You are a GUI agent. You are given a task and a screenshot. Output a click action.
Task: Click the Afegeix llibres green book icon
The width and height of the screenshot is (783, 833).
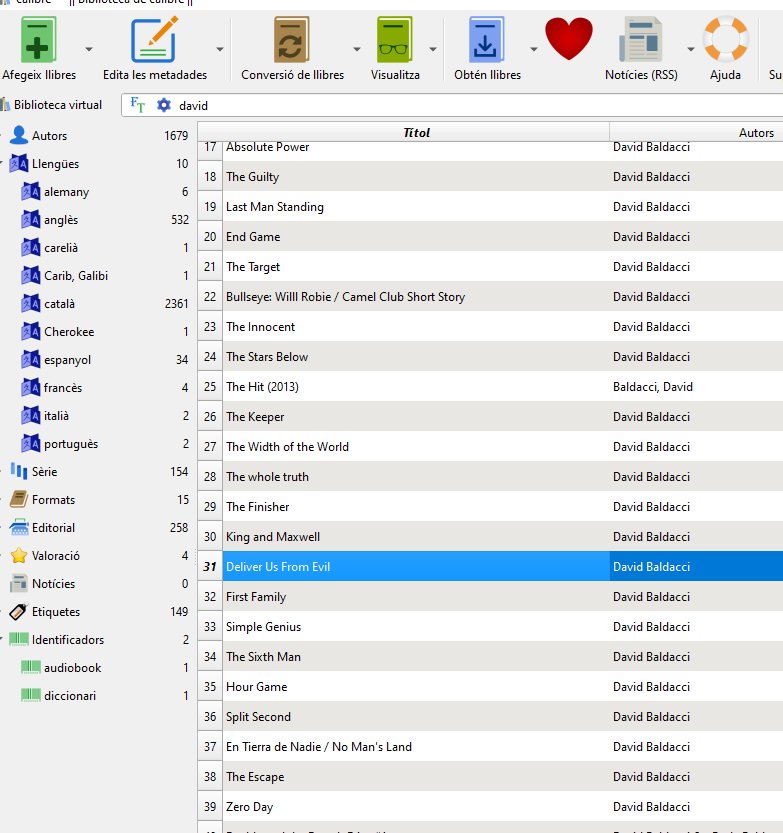click(39, 41)
